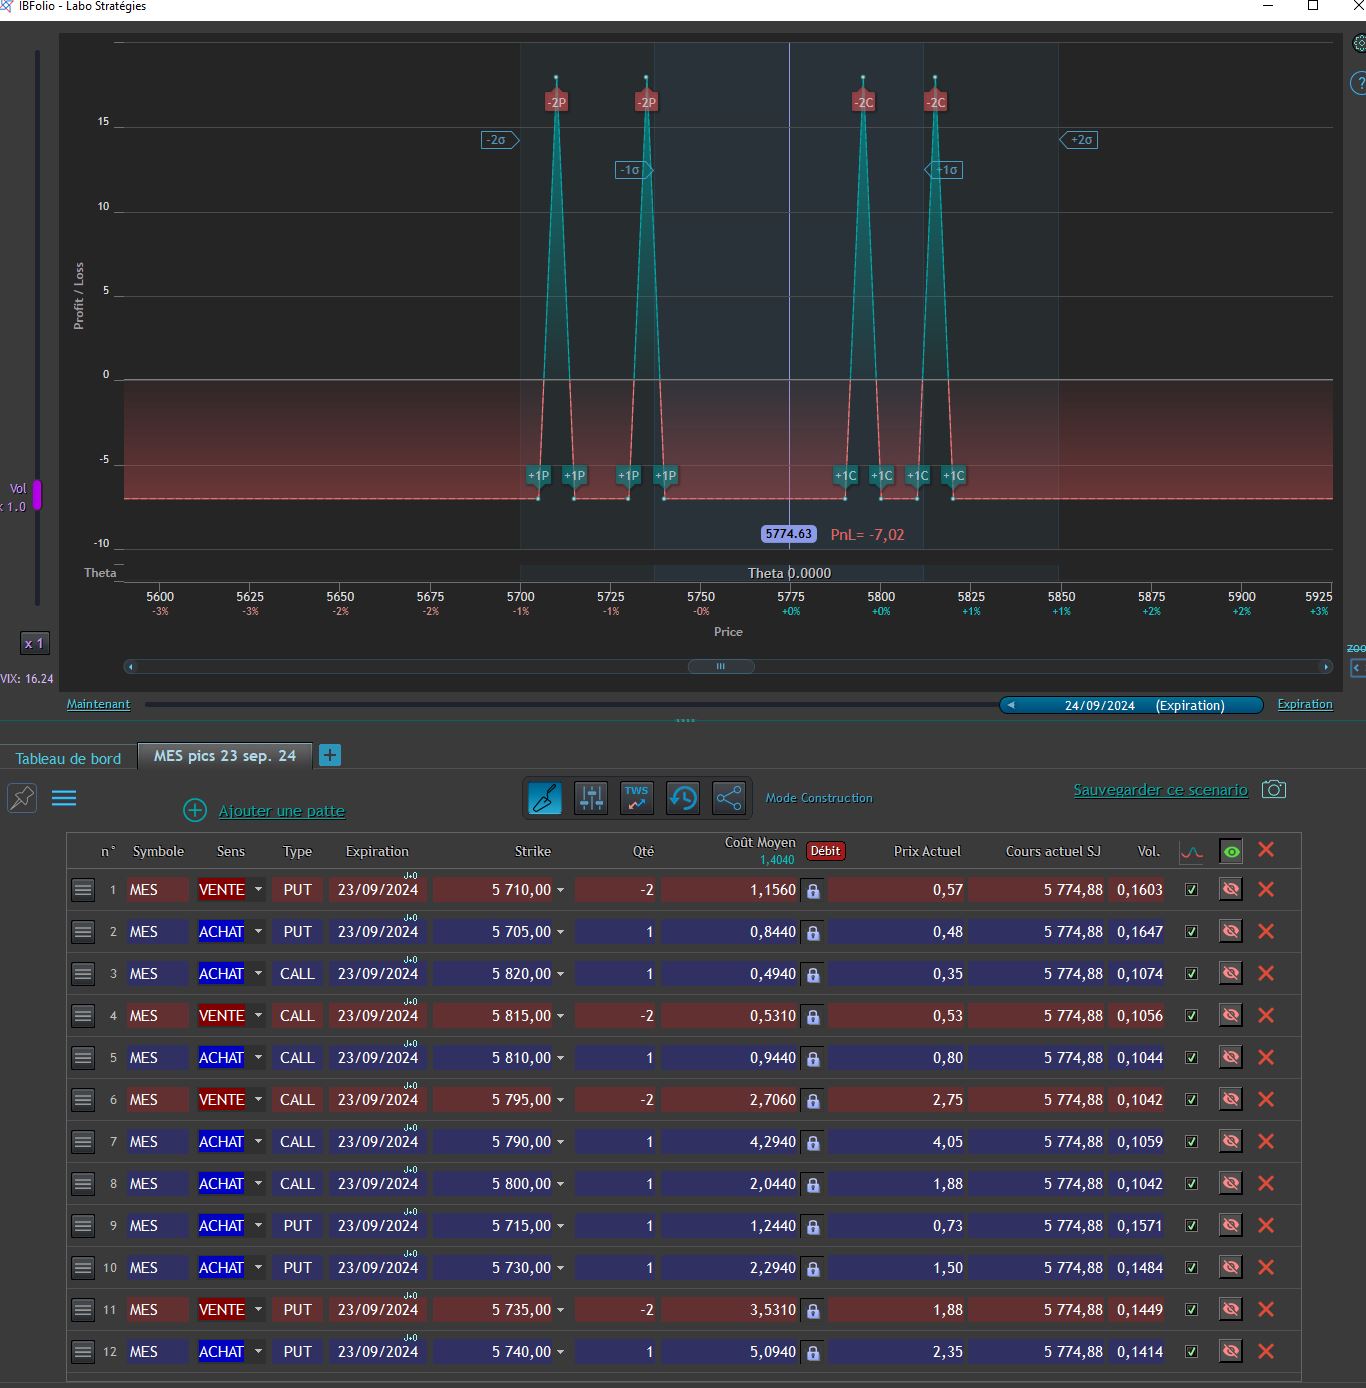Click the expiration date field in row 3
The height and width of the screenshot is (1388, 1366).
point(378,973)
